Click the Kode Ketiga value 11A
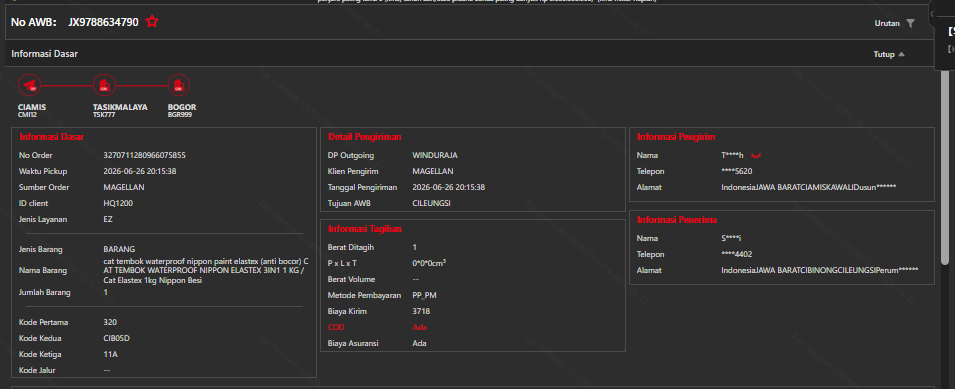This screenshot has height=389, width=955. click(x=110, y=354)
